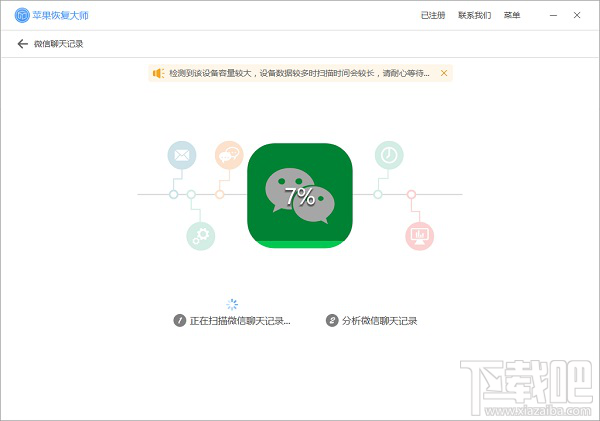Click the green progress bar under WeChat icon
The image size is (600, 421).
pyautogui.click(x=300, y=245)
